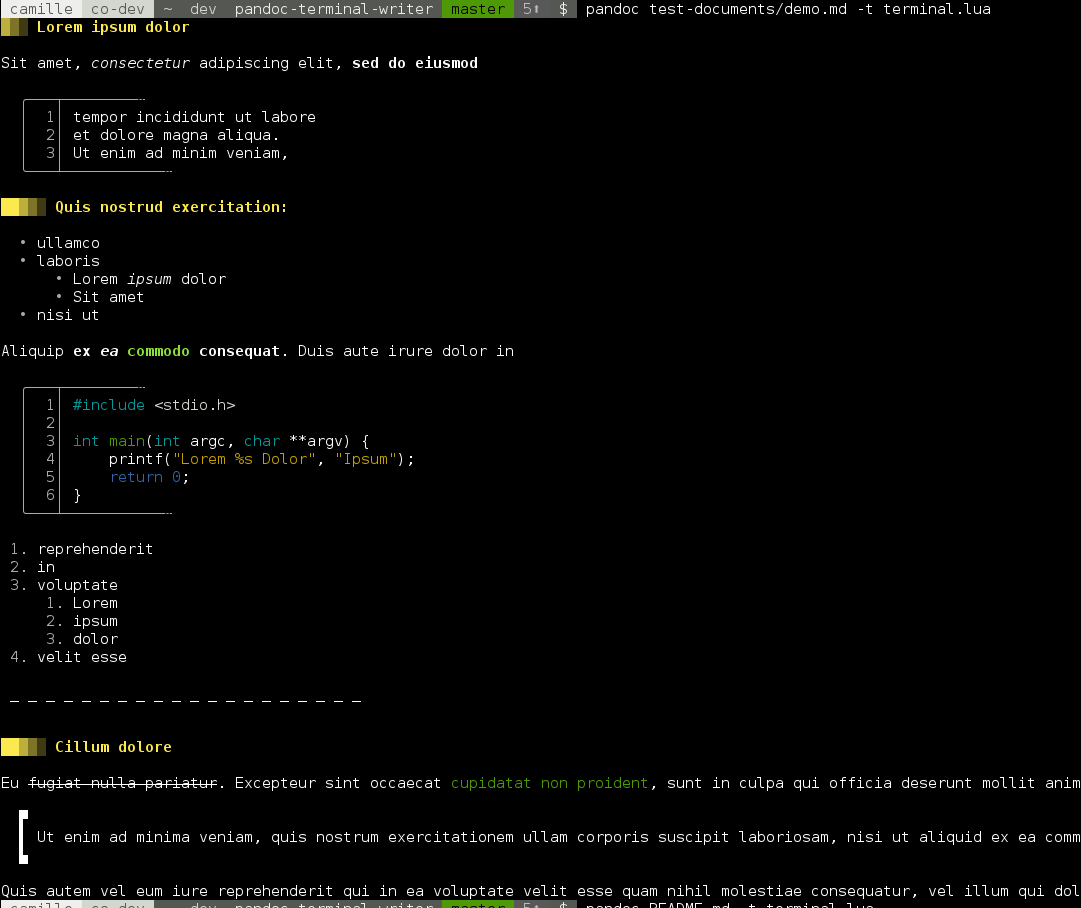Click the 'return' keyword in code
The height and width of the screenshot is (908, 1081).
[x=136, y=477]
